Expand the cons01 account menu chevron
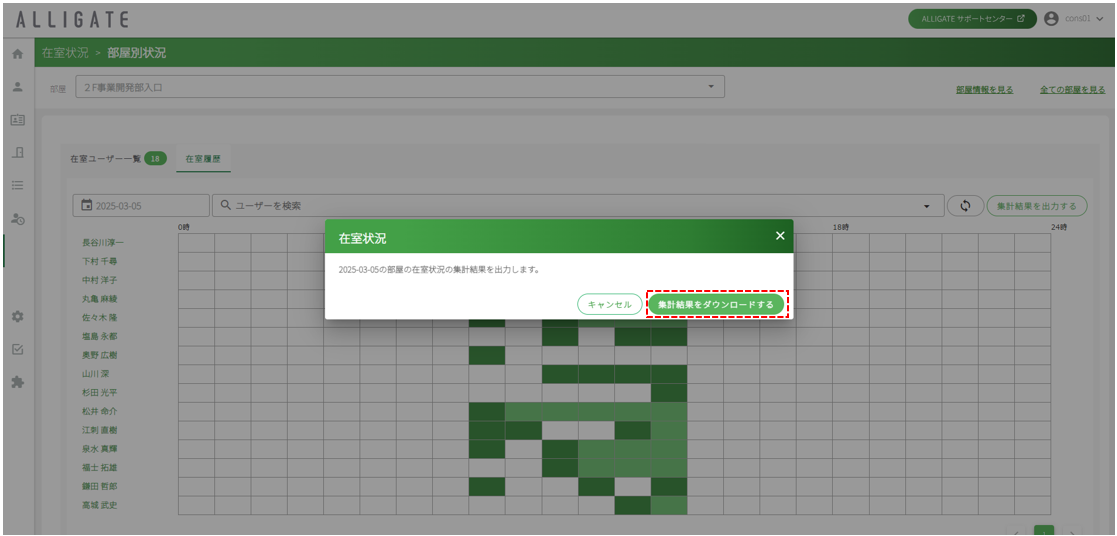 [1100, 19]
